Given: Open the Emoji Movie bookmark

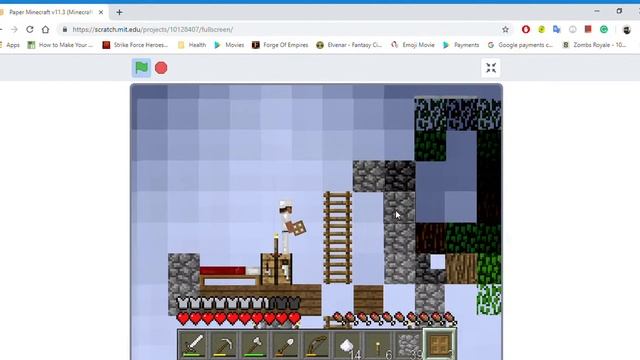Looking at the screenshot, I should (x=413, y=45).
